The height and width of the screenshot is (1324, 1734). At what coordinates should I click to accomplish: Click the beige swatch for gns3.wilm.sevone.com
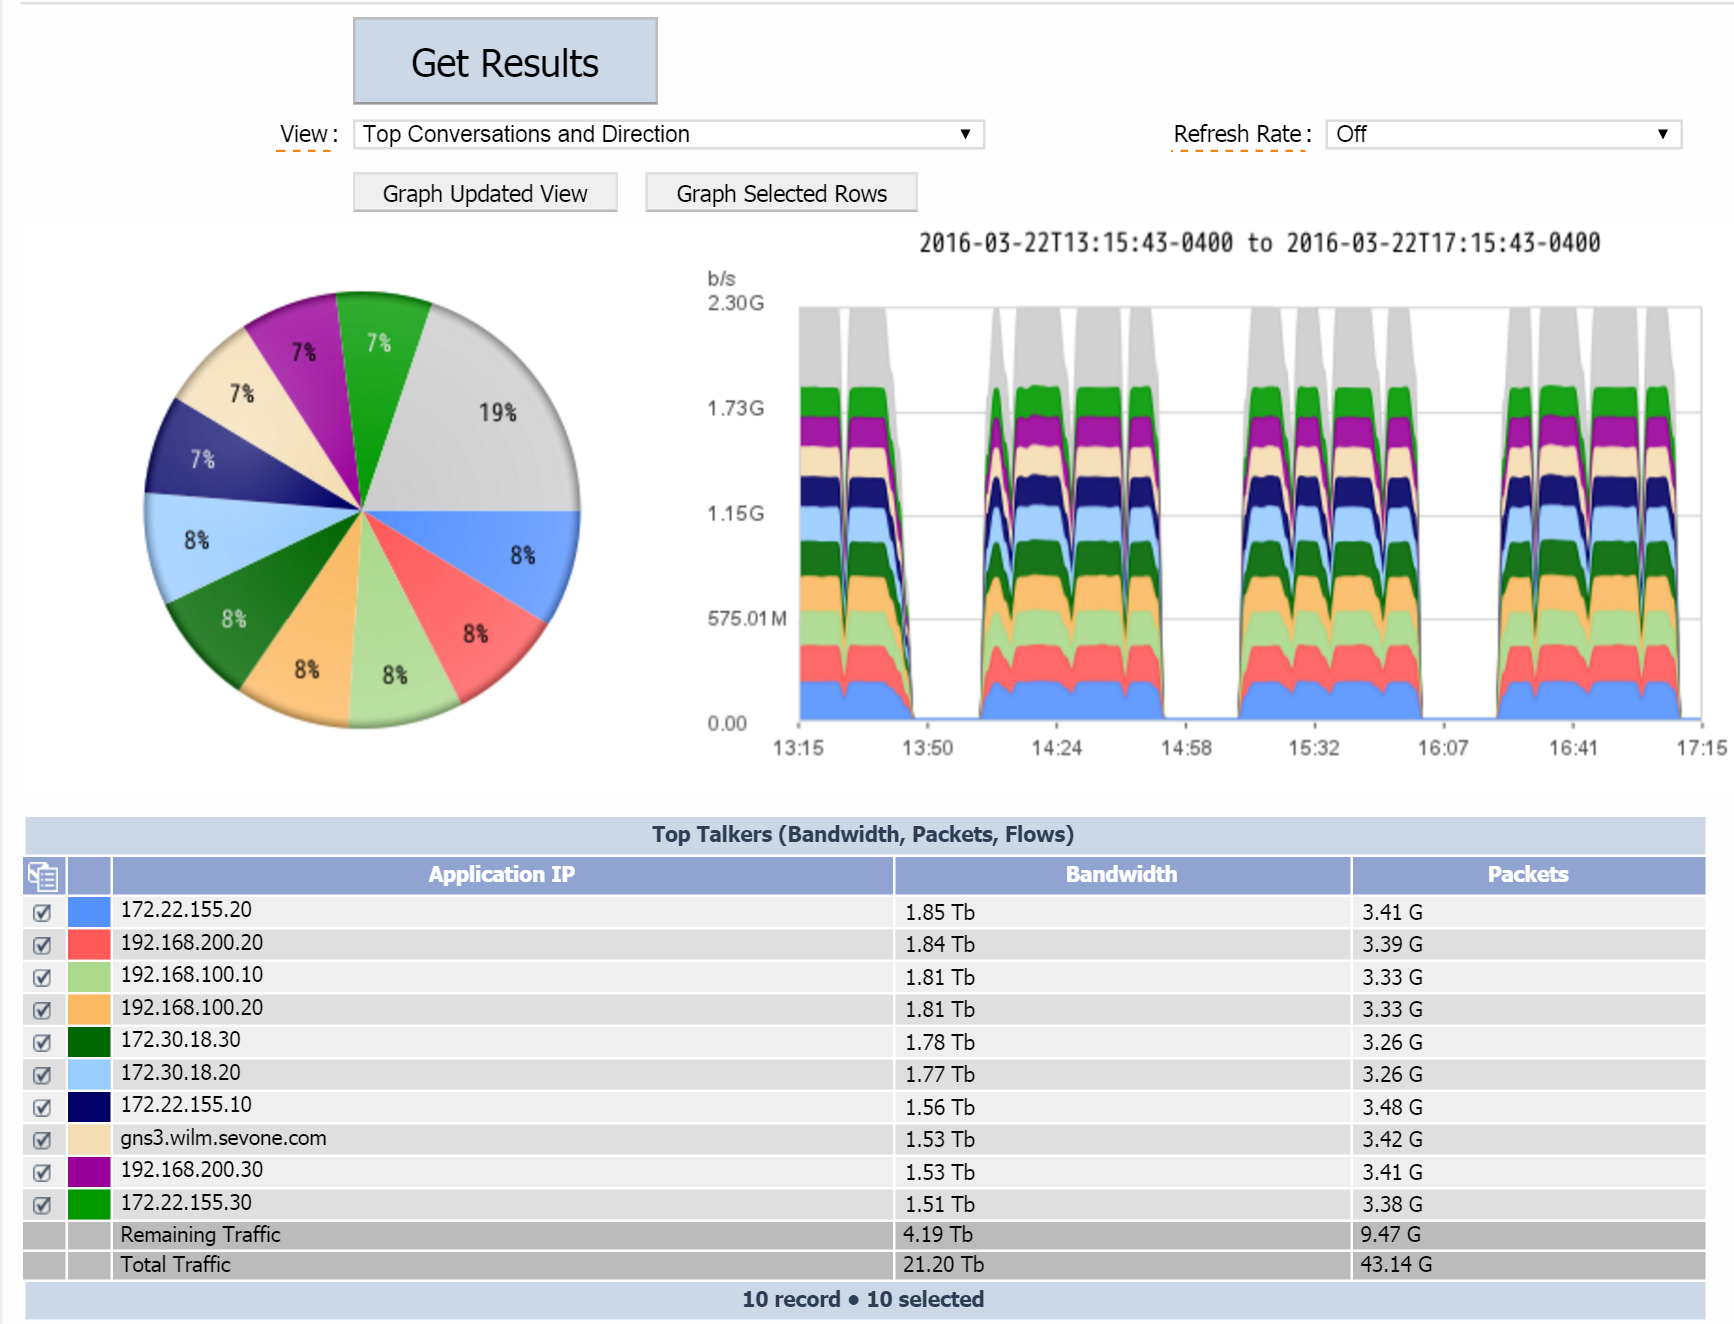click(x=89, y=1140)
